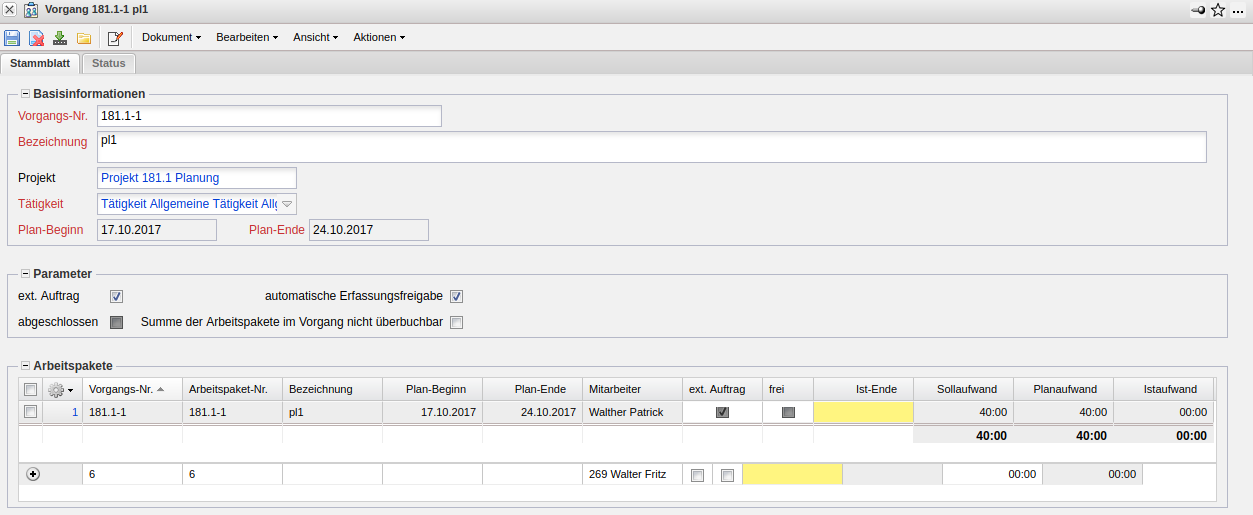The height and width of the screenshot is (515, 1253).
Task: Click the green download arrow icon
Action: (60, 38)
